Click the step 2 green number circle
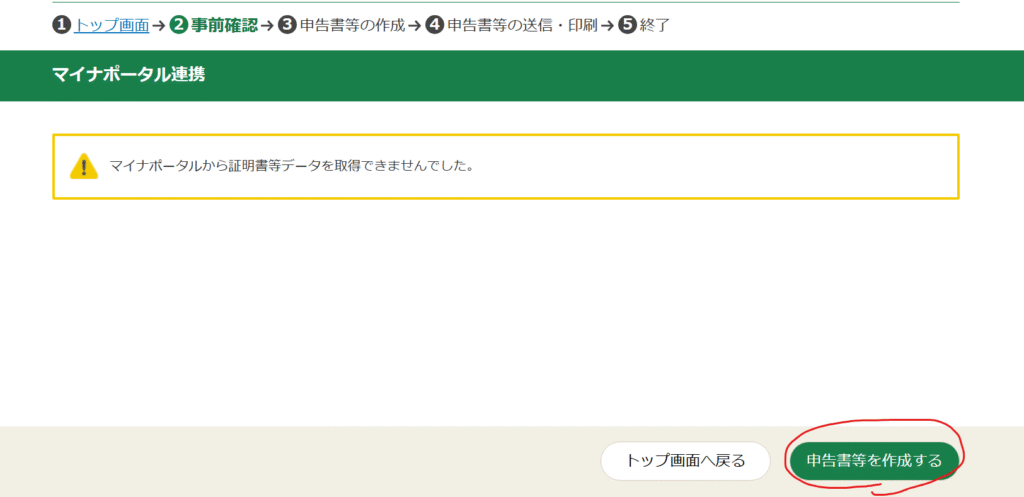This screenshot has width=1024, height=497. (179, 25)
